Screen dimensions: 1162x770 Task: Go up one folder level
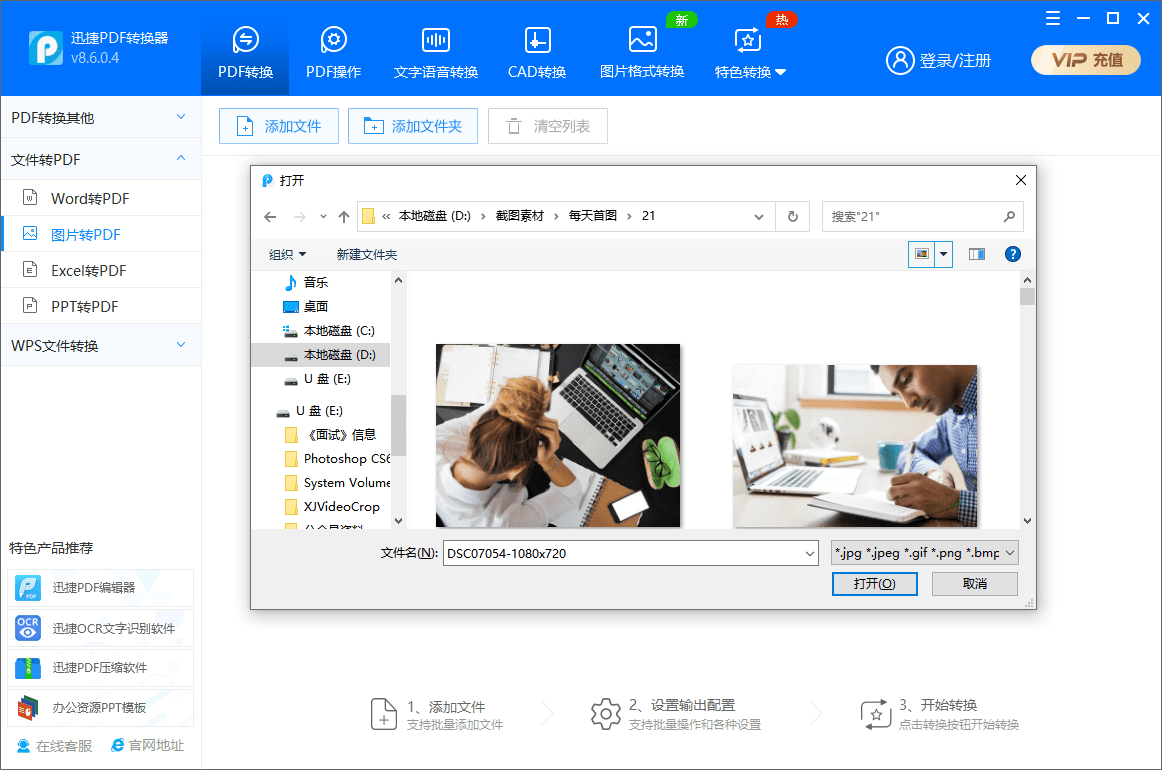point(343,216)
